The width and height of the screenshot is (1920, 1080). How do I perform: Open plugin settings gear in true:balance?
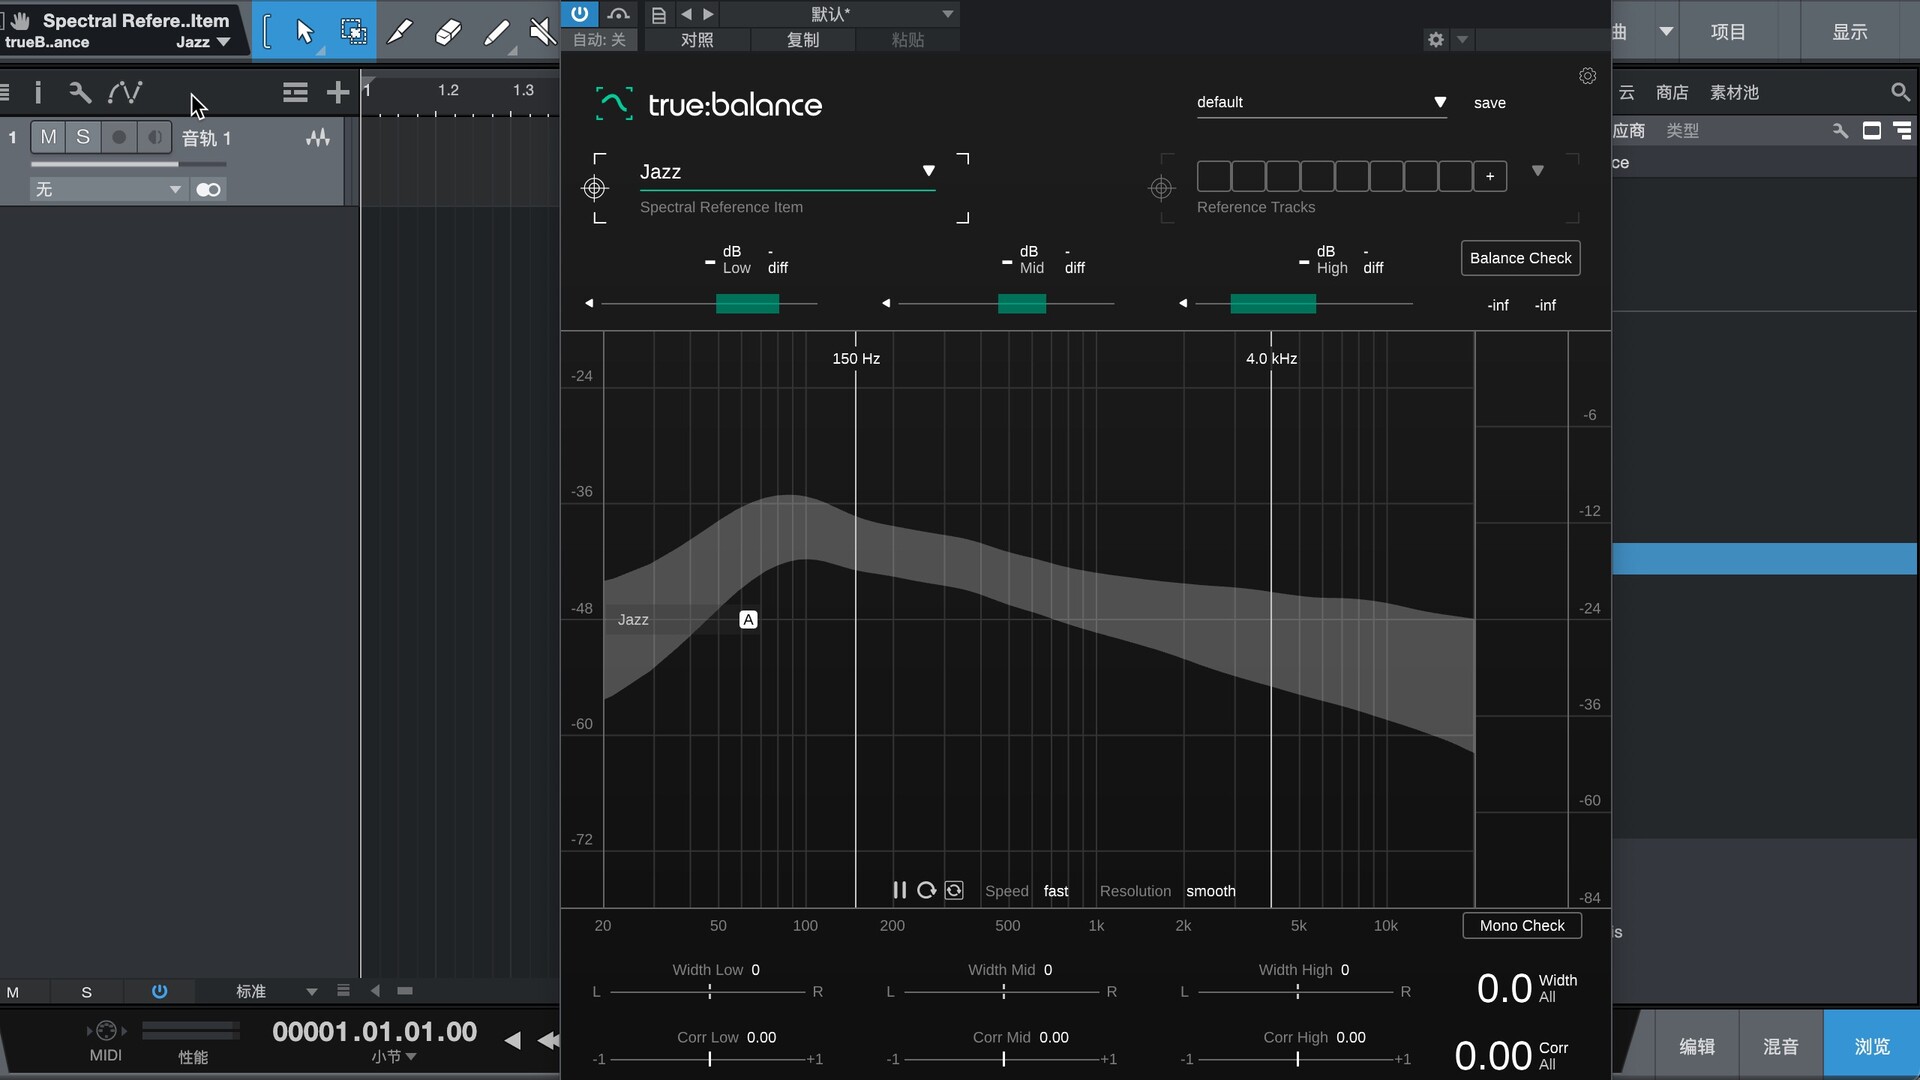click(1587, 76)
